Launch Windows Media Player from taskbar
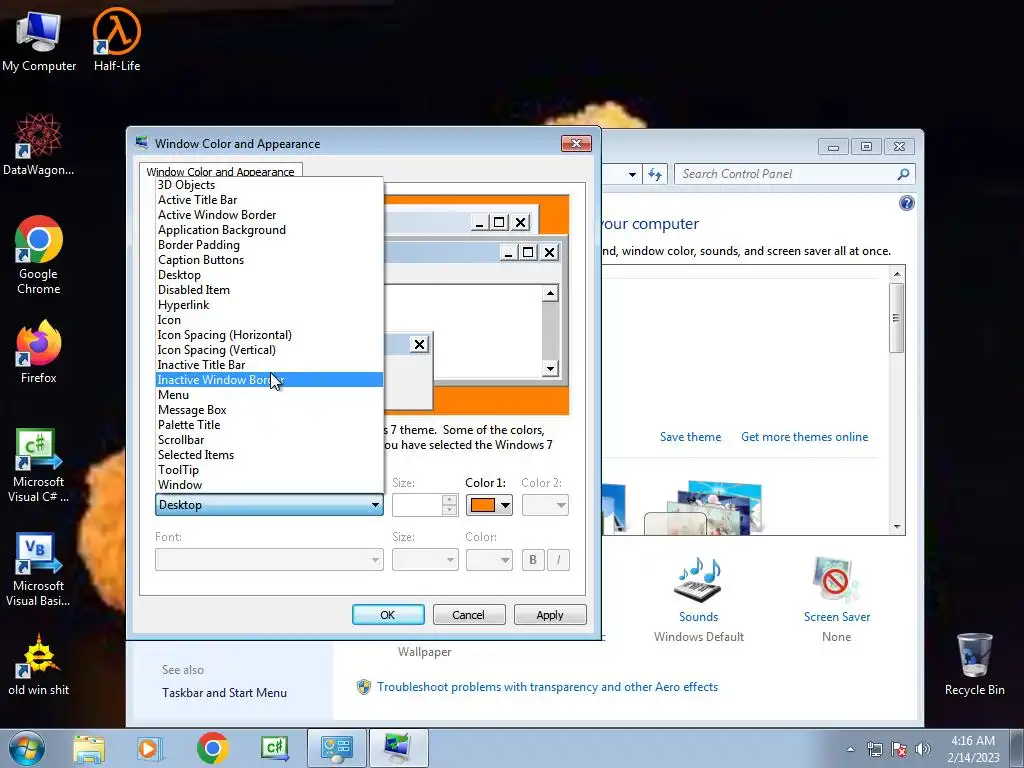Viewport: 1024px width, 768px height. pos(150,749)
